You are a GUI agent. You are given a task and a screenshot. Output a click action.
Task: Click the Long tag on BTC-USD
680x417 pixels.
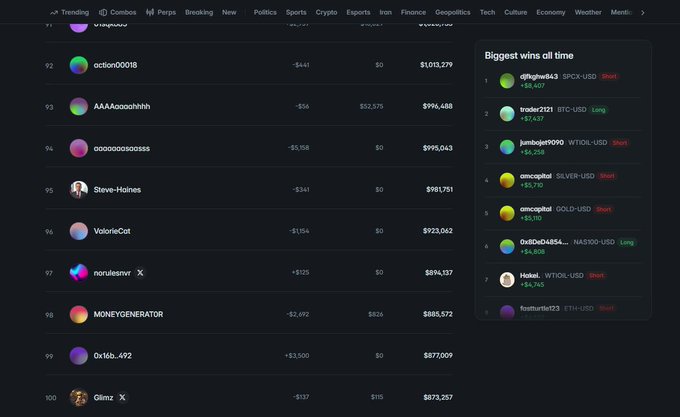pos(598,110)
